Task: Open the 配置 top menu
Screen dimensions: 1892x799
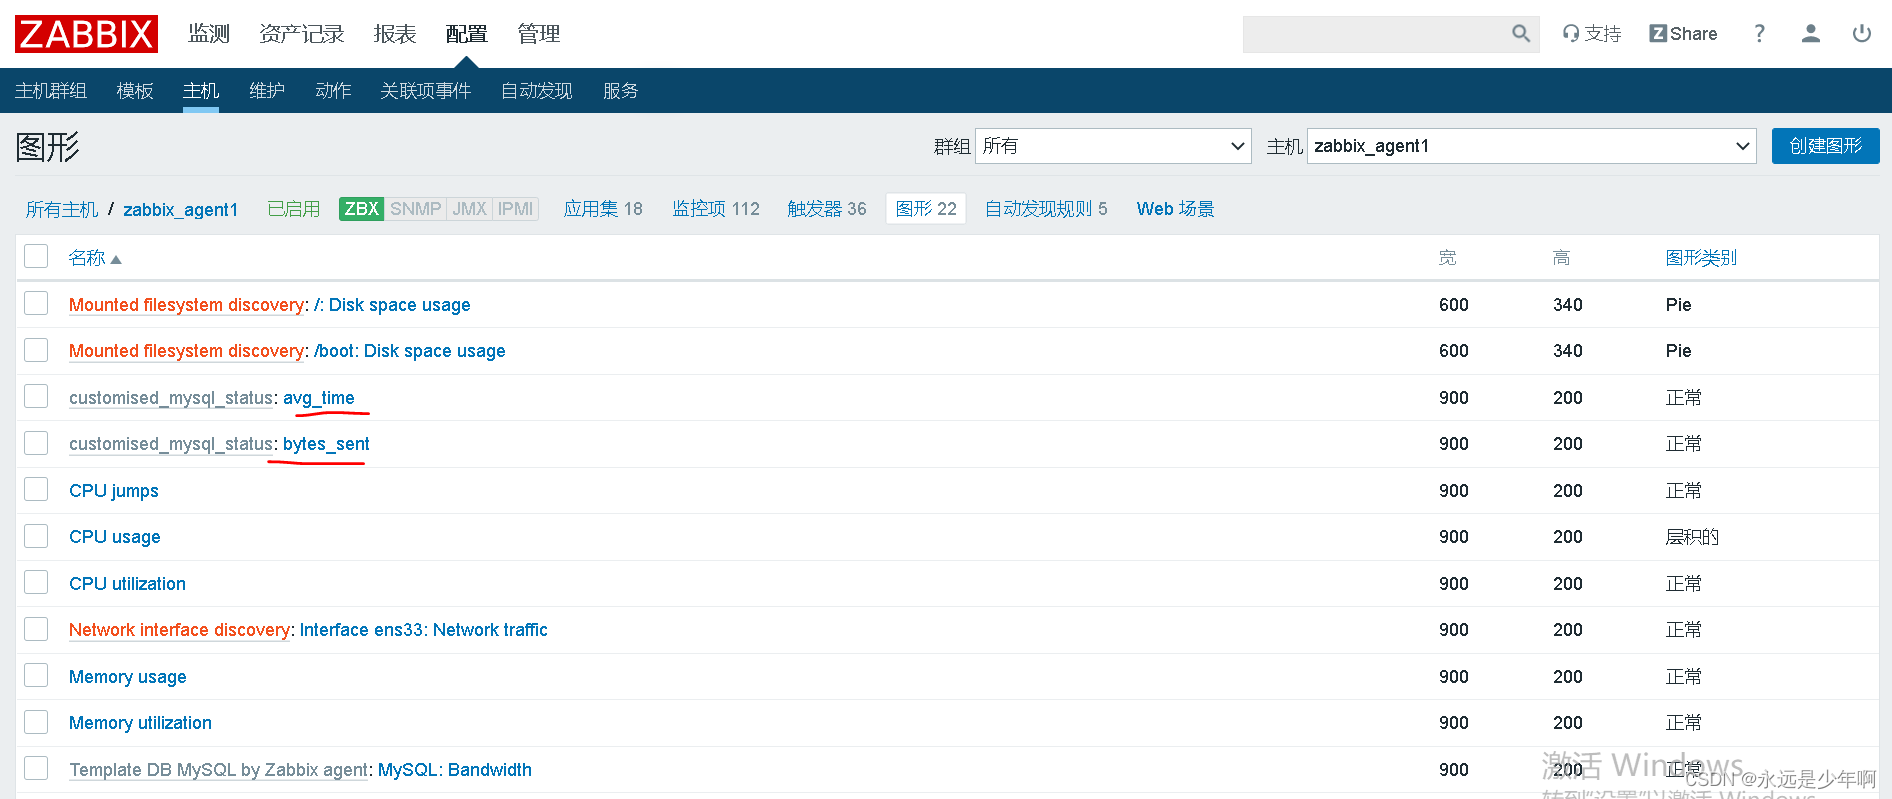Action: [x=467, y=34]
